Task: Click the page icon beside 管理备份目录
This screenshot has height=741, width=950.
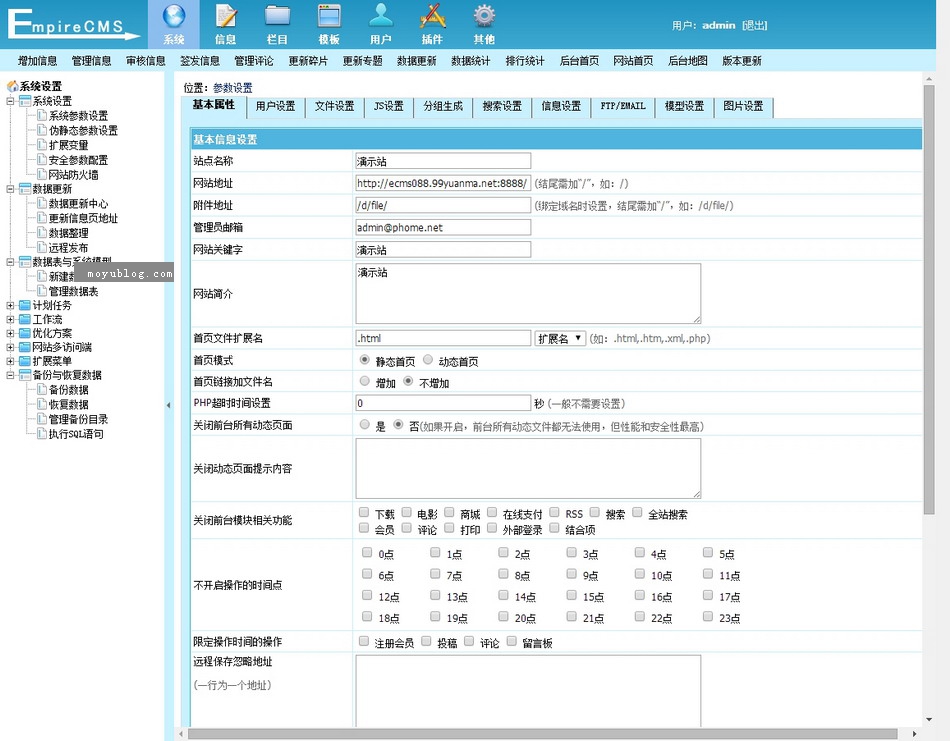Action: 42,419
